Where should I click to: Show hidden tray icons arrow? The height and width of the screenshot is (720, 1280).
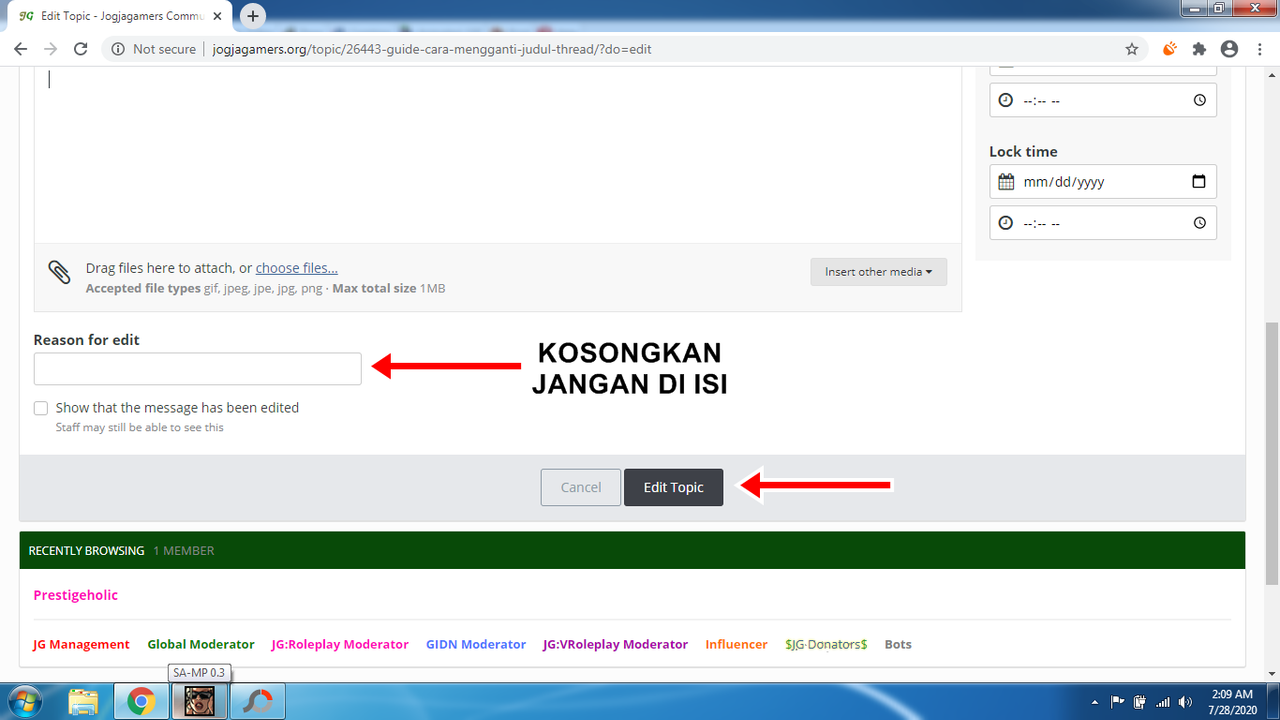pos(1095,702)
